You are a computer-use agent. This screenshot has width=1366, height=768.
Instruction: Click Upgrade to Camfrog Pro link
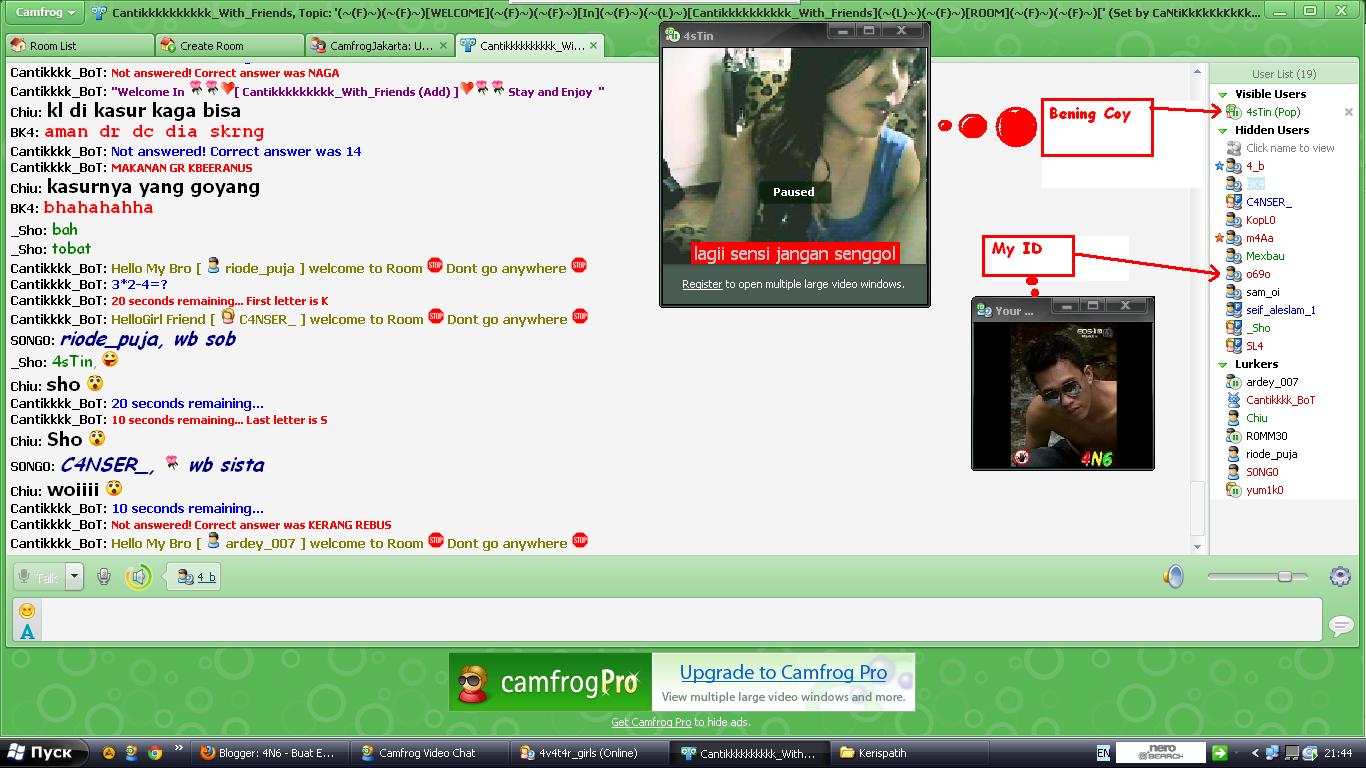783,672
